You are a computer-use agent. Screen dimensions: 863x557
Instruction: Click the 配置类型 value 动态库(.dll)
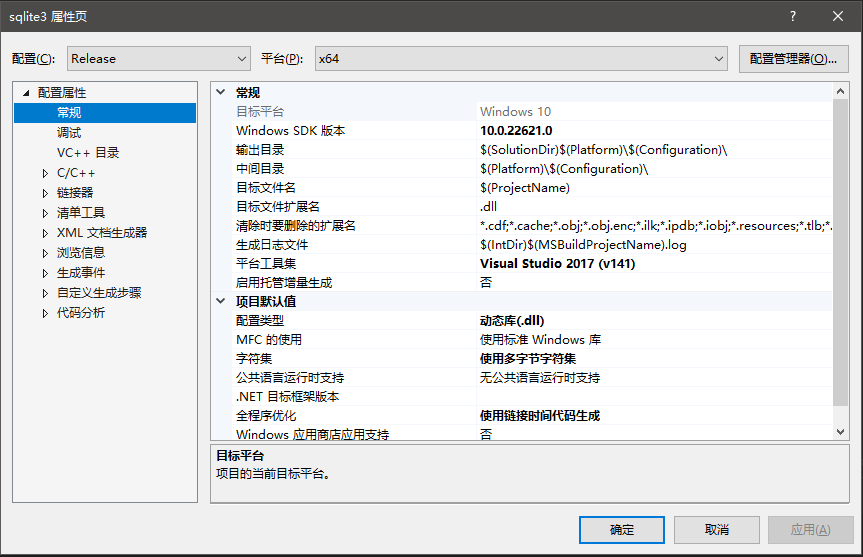512,321
